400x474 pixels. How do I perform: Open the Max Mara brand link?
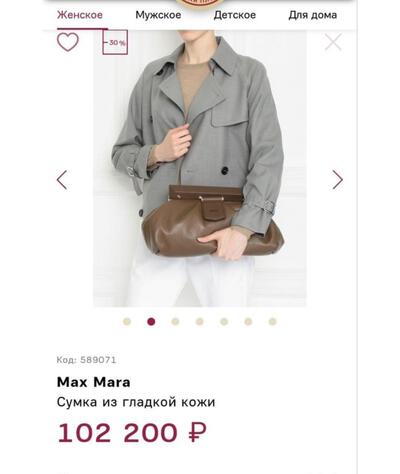(x=94, y=382)
